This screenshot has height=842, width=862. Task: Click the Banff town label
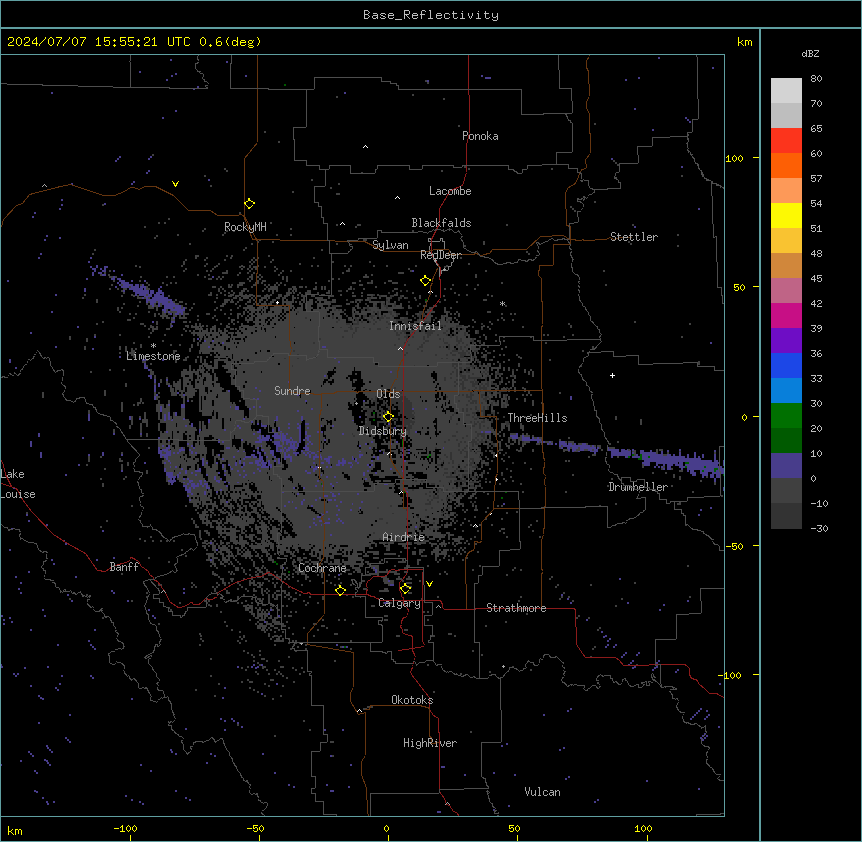(x=124, y=567)
